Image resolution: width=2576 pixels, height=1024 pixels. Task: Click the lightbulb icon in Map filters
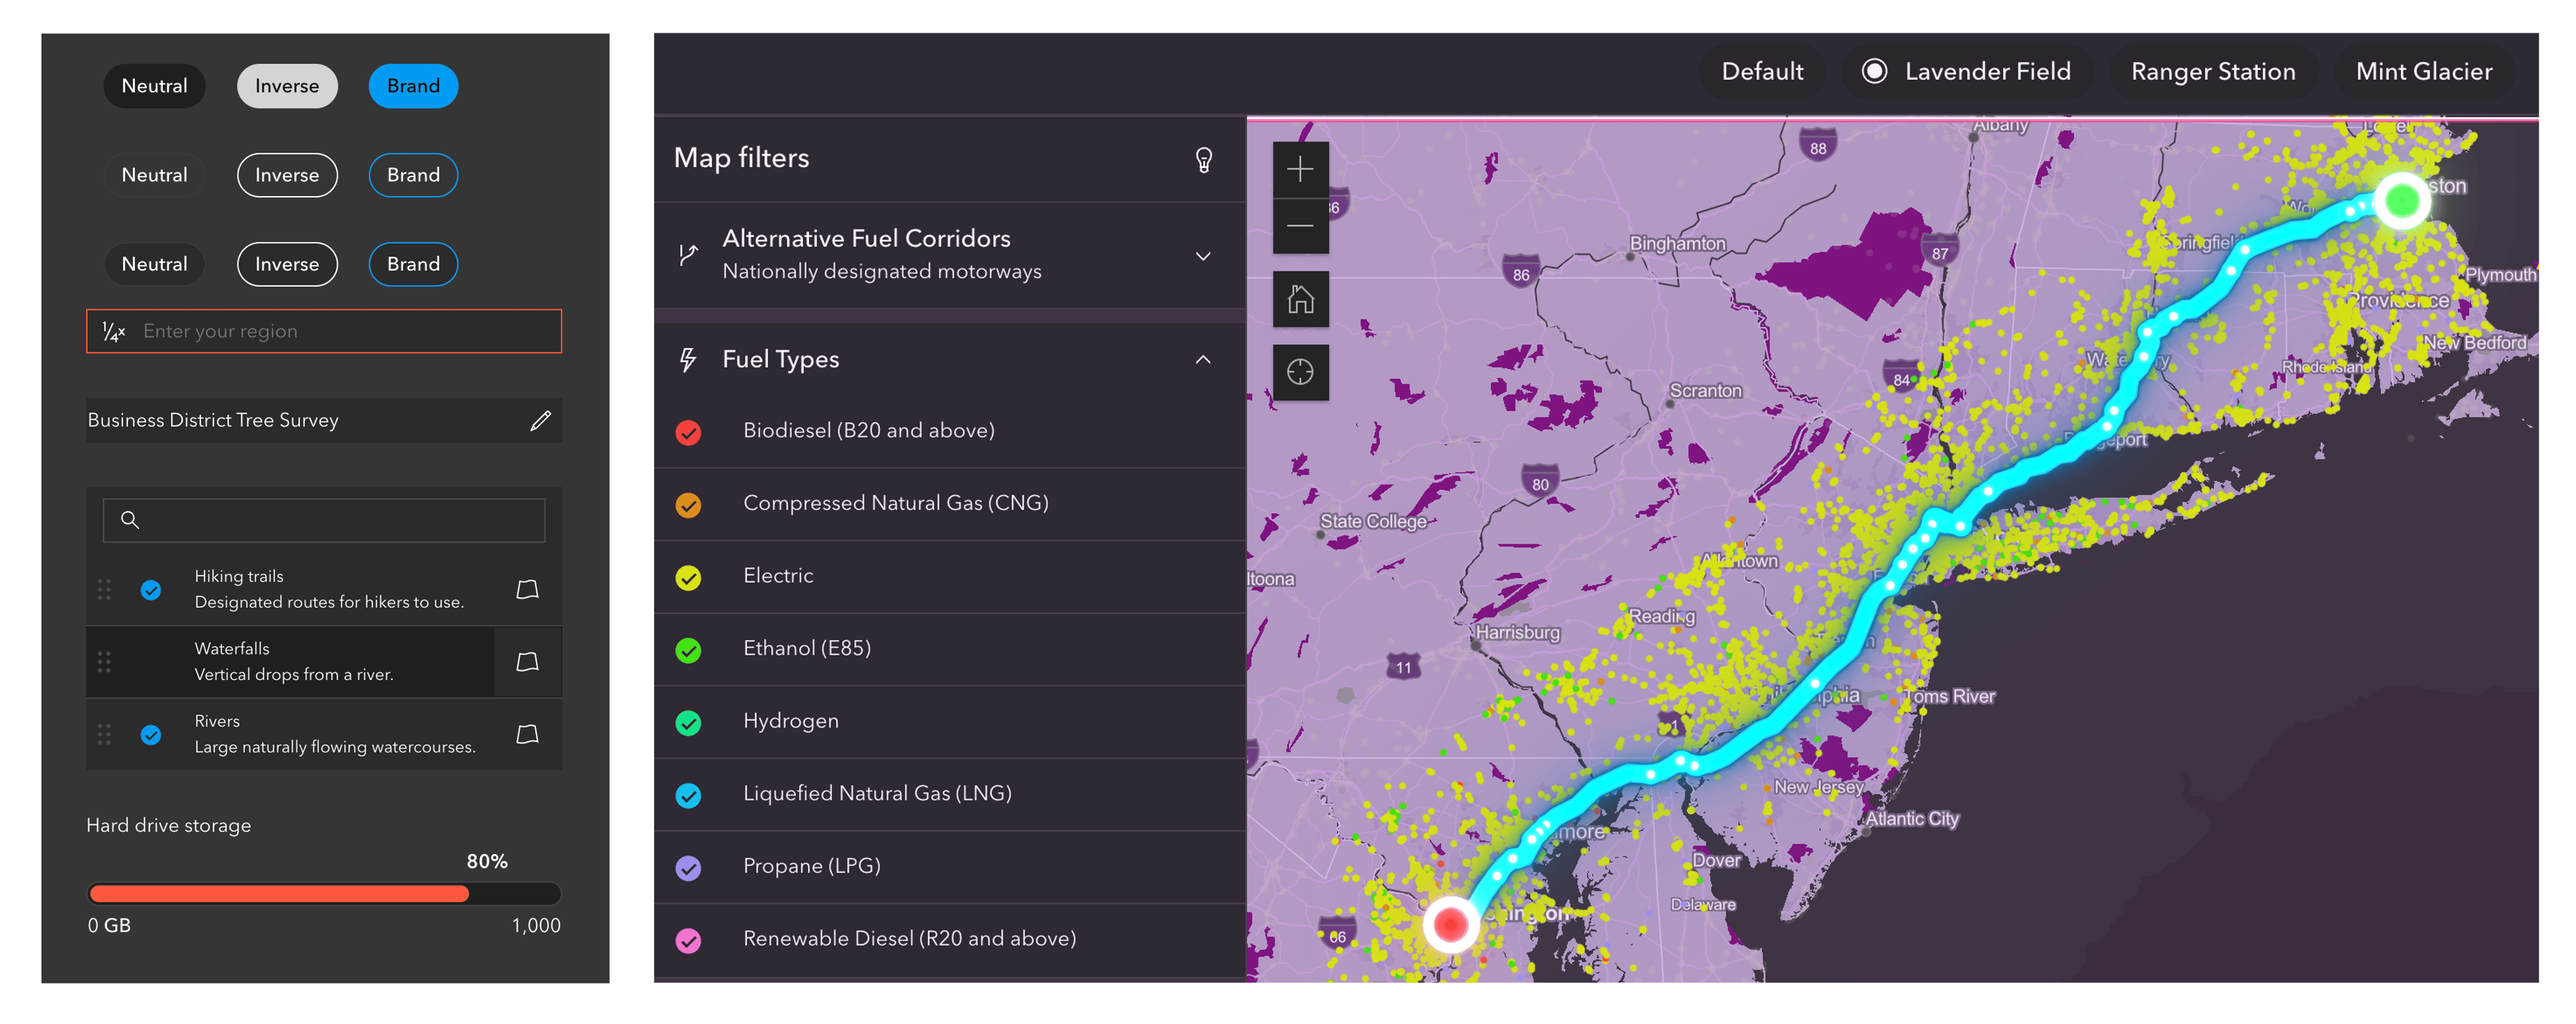tap(1204, 160)
